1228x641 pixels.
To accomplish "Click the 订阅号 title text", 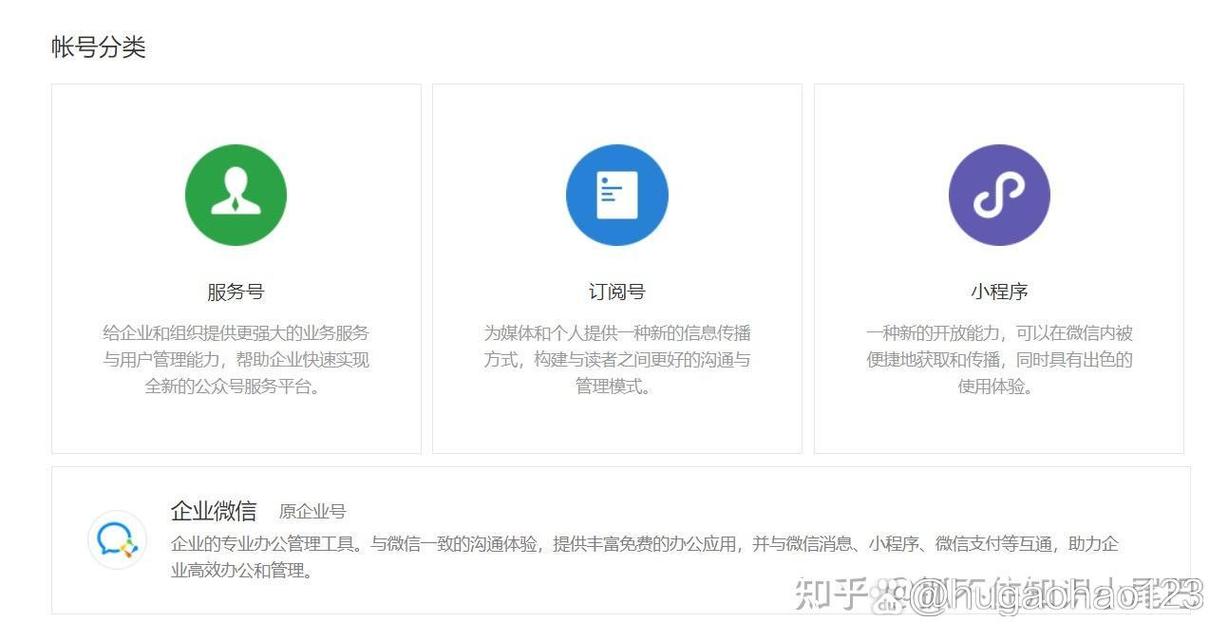I will pos(617,291).
